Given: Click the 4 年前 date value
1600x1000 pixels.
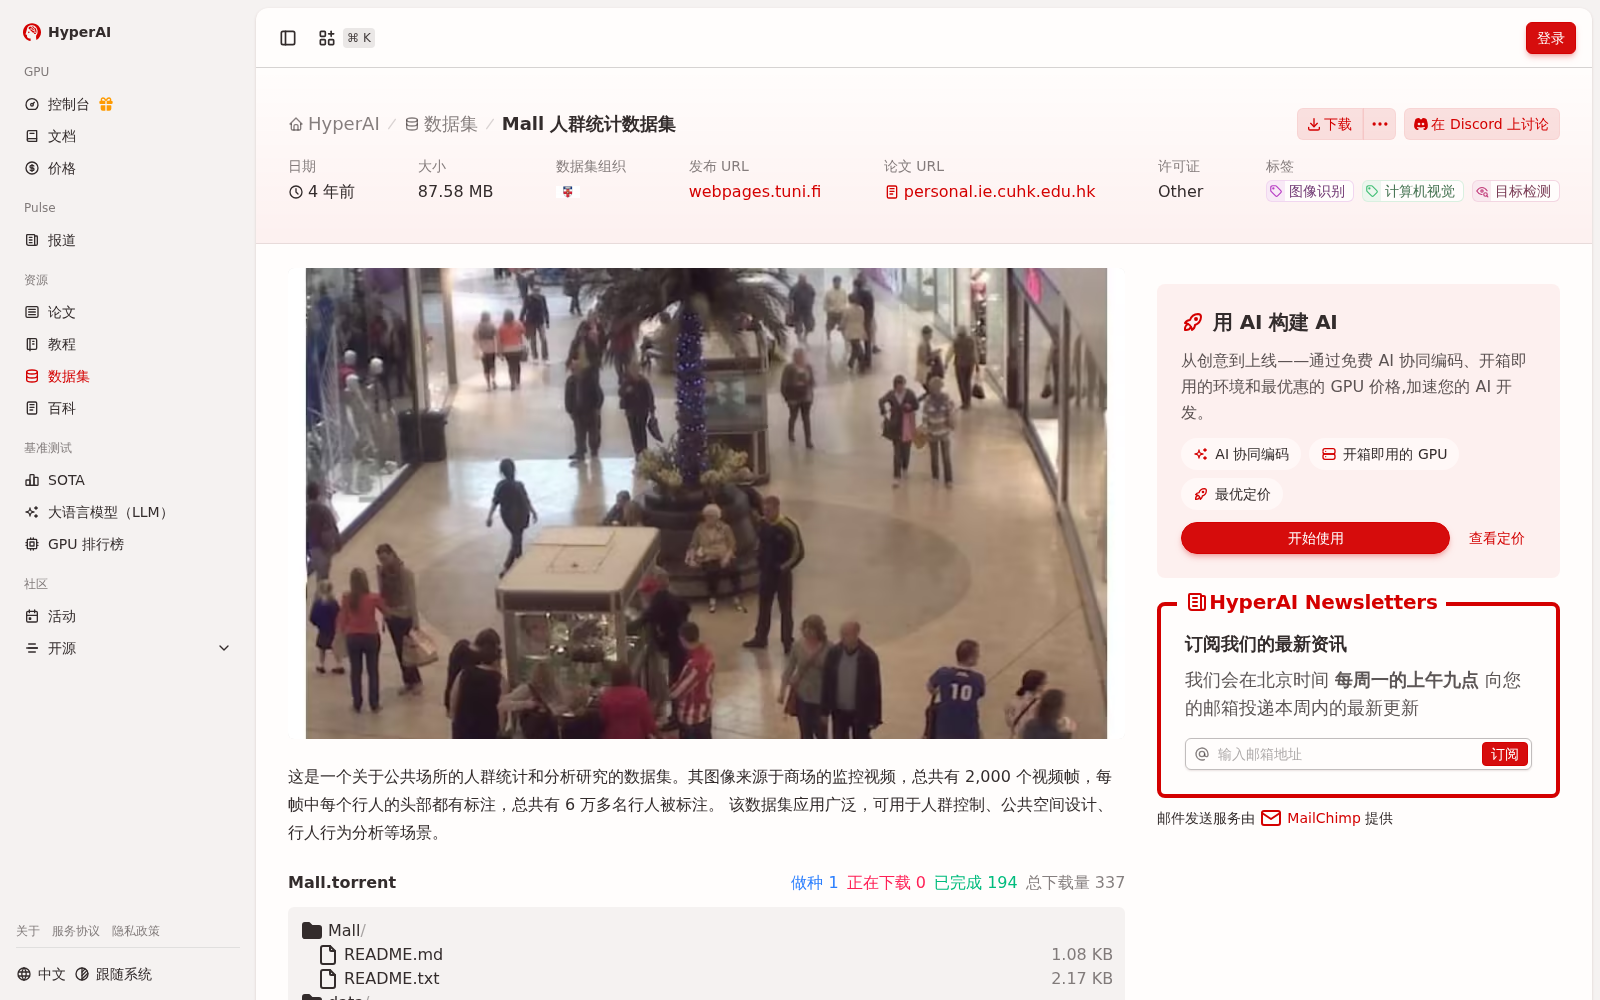Looking at the screenshot, I should [322, 191].
